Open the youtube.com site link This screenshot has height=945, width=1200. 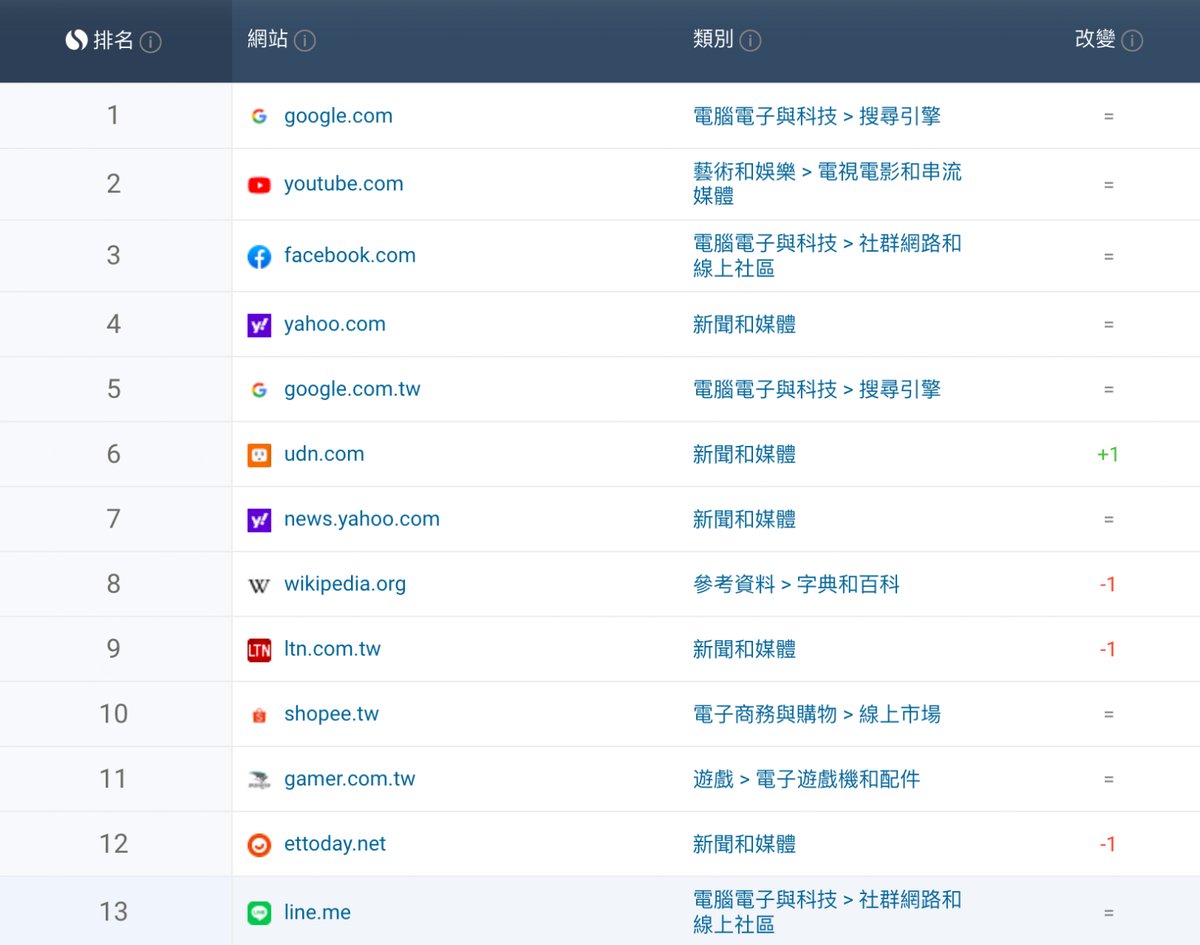point(344,184)
